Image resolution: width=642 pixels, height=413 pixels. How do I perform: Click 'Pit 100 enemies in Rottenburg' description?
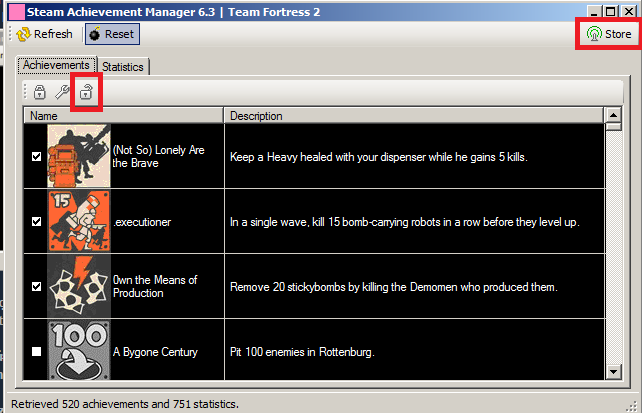click(x=302, y=352)
